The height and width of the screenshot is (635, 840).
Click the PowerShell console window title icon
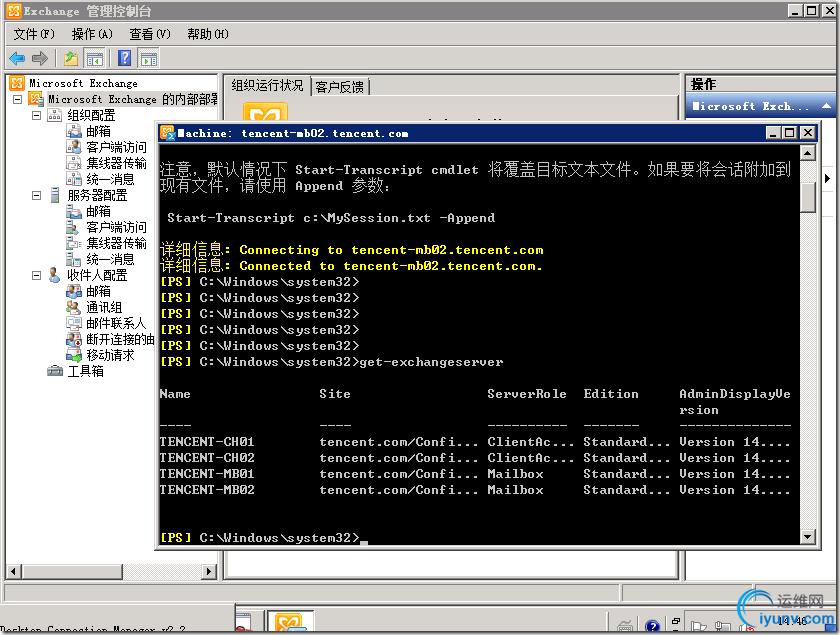(x=168, y=133)
